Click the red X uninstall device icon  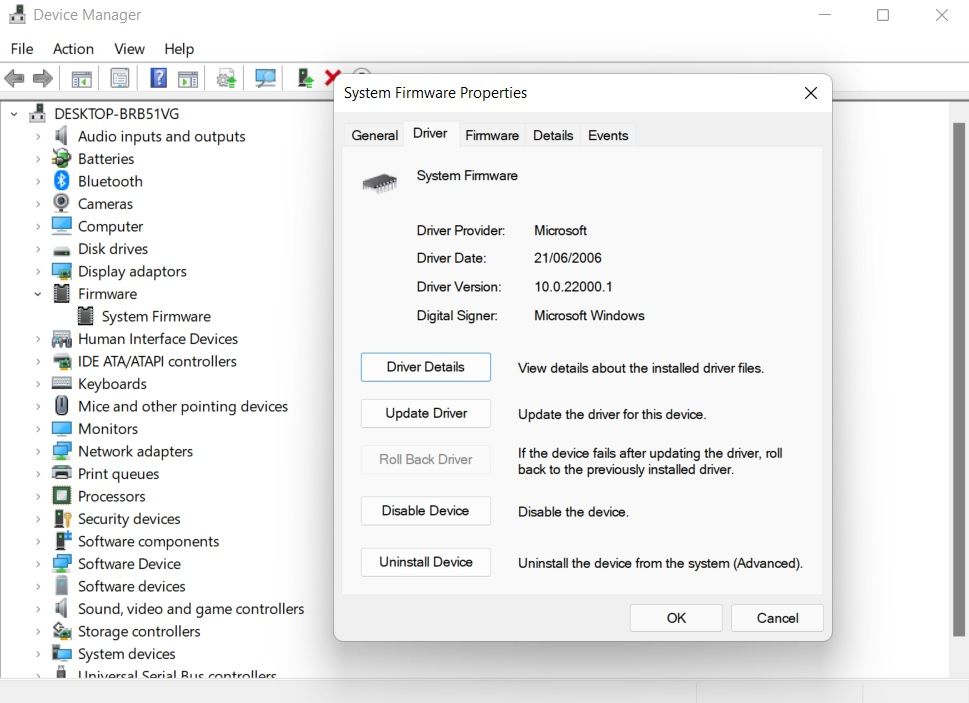click(x=332, y=78)
